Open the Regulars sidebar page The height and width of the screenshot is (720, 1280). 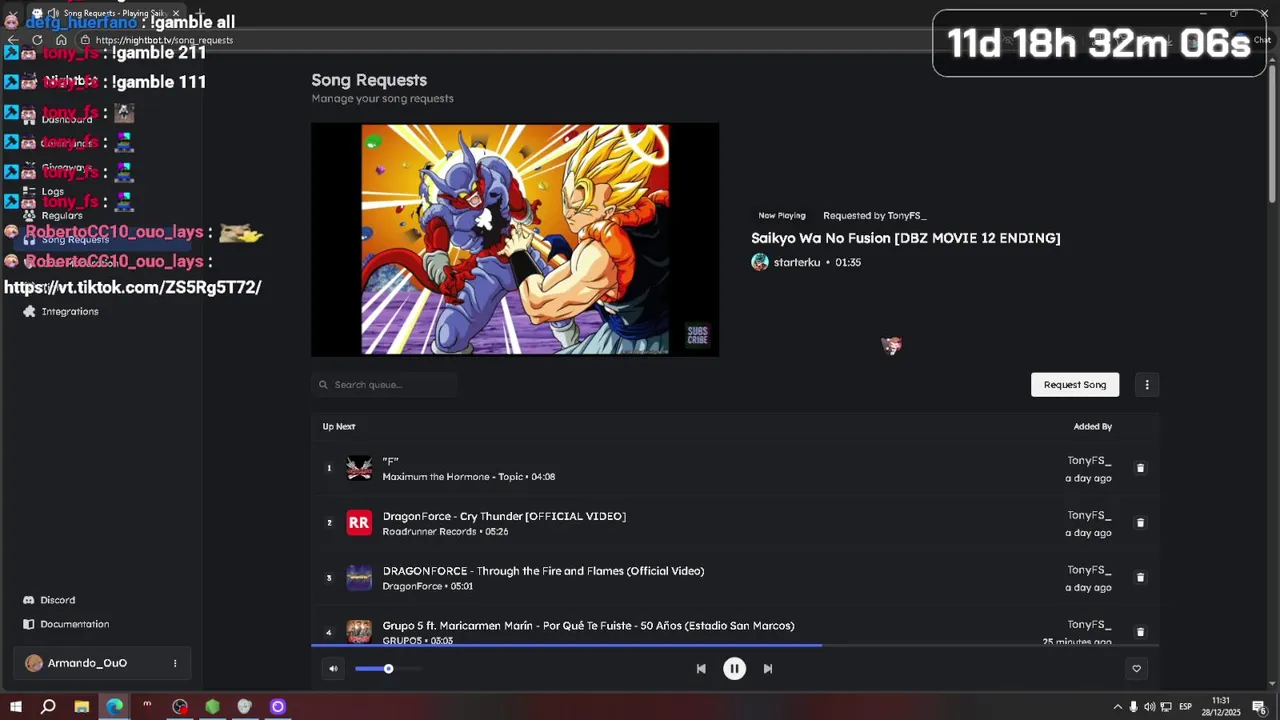point(62,216)
